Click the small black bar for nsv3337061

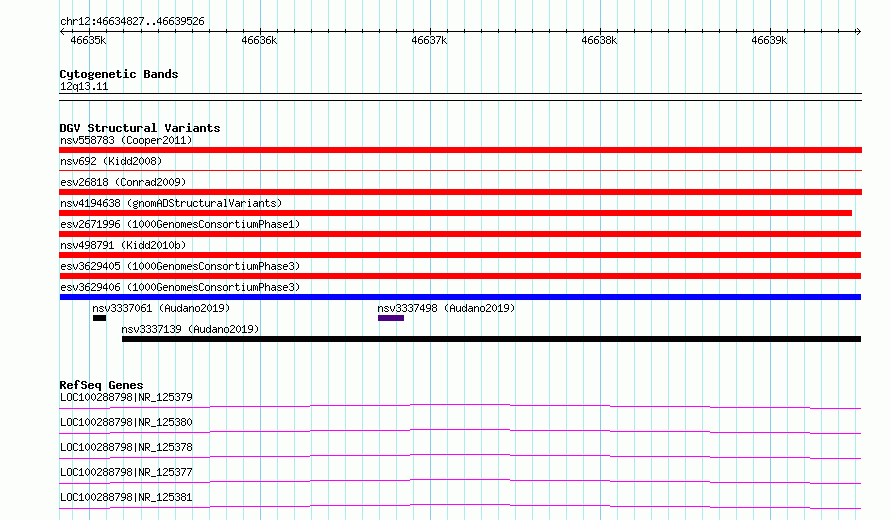pos(99,318)
